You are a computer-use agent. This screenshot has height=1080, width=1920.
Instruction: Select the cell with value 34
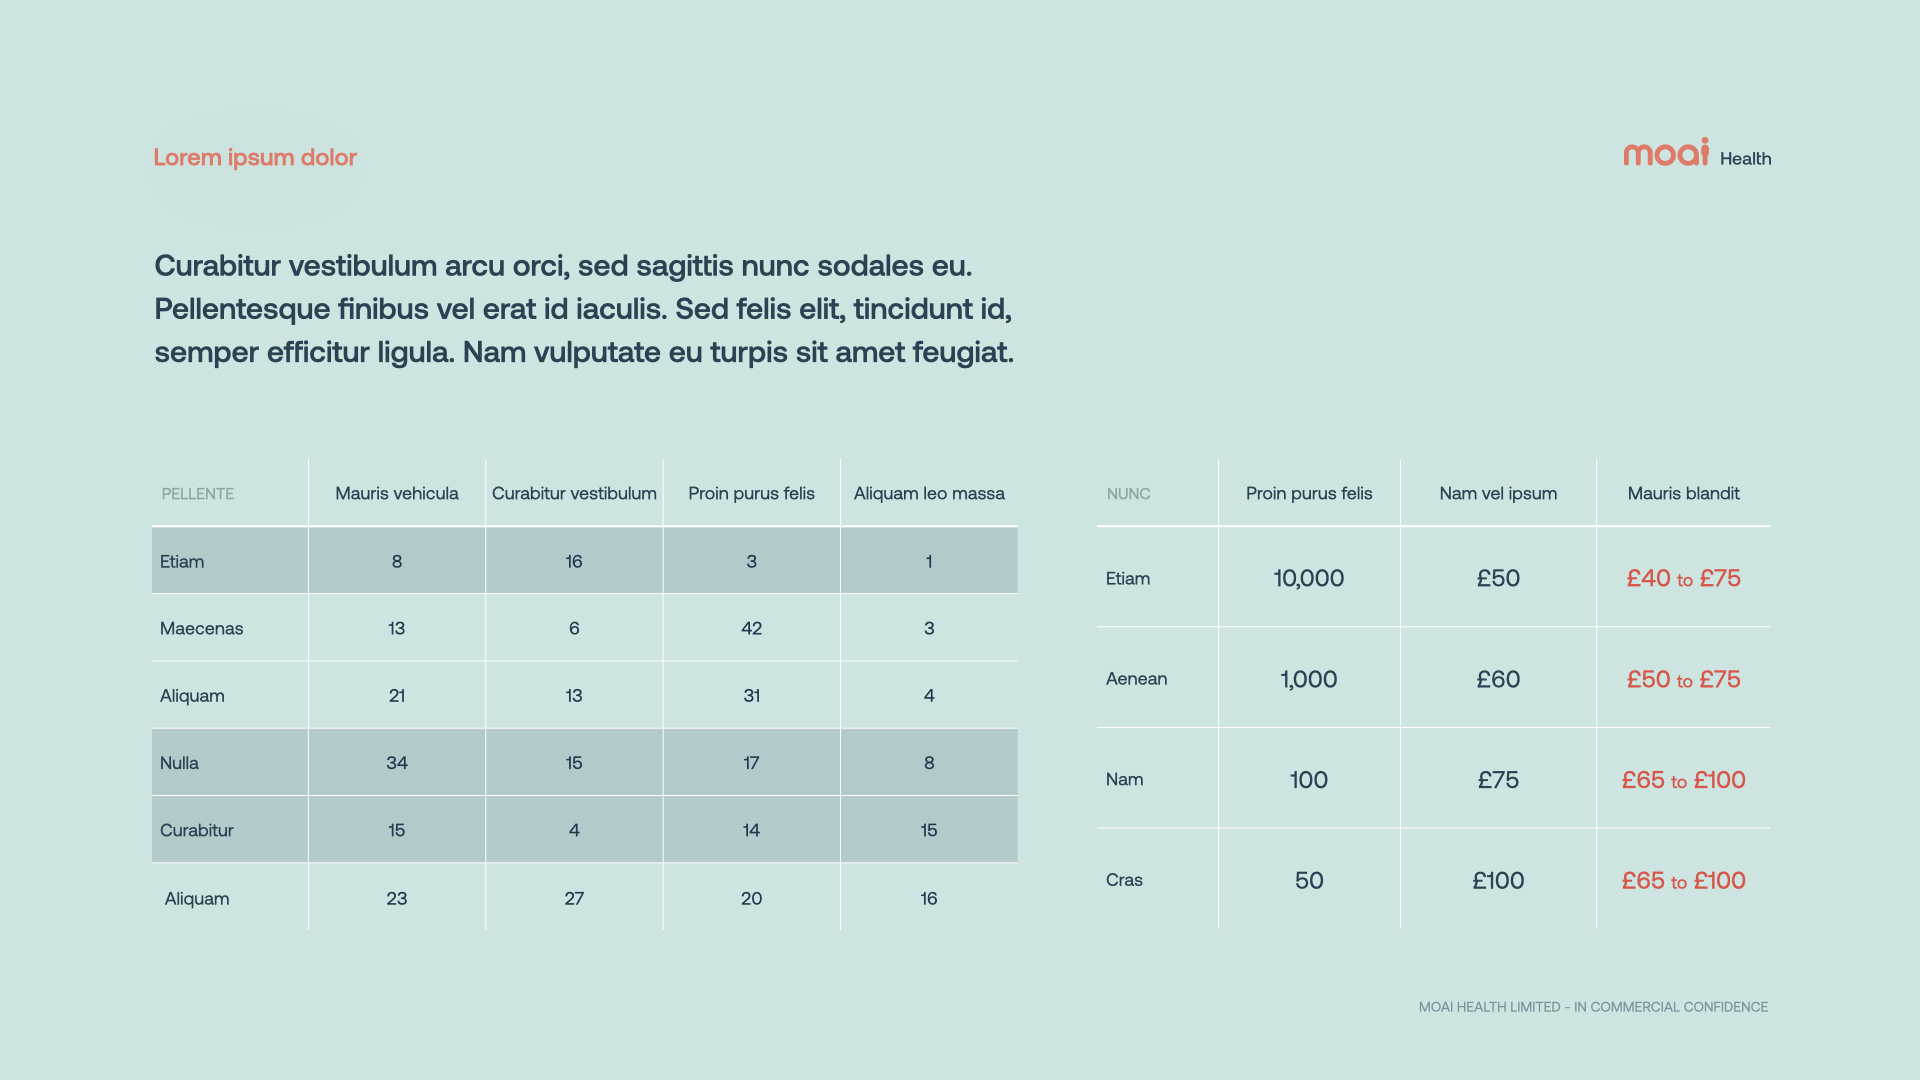397,763
